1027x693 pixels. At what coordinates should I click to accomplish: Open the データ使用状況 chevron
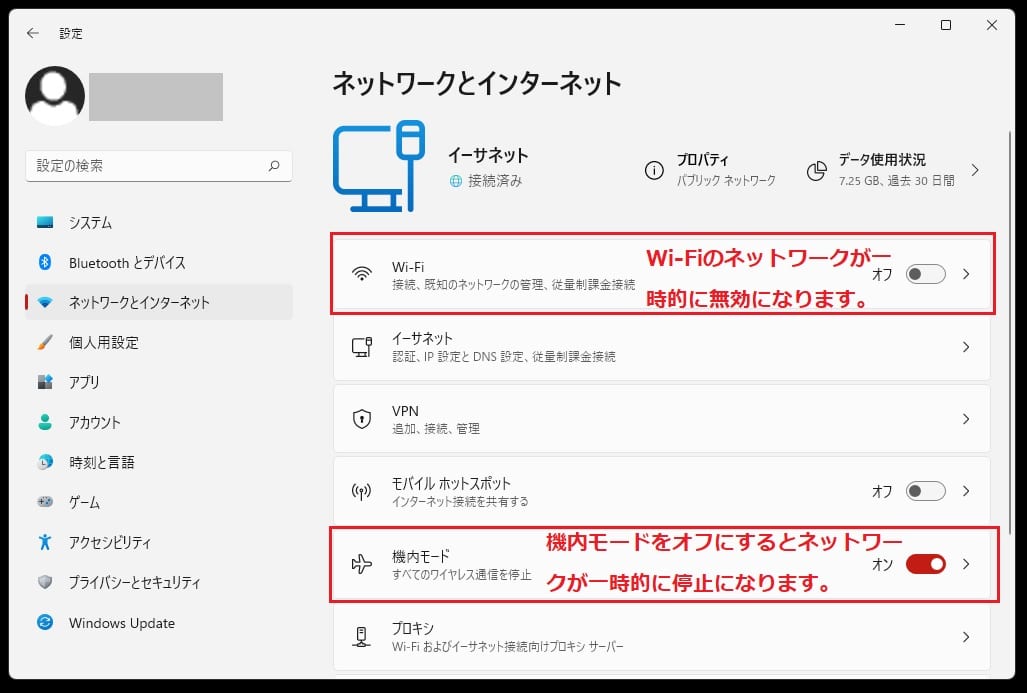(975, 170)
